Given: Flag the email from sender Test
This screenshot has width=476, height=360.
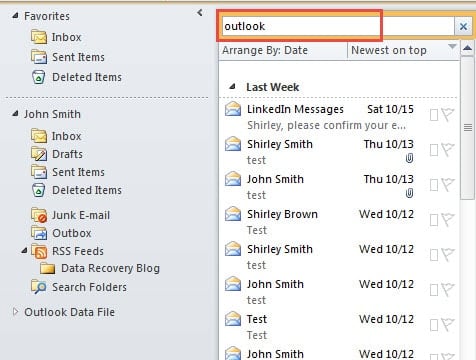Looking at the screenshot, I should pos(448,325).
